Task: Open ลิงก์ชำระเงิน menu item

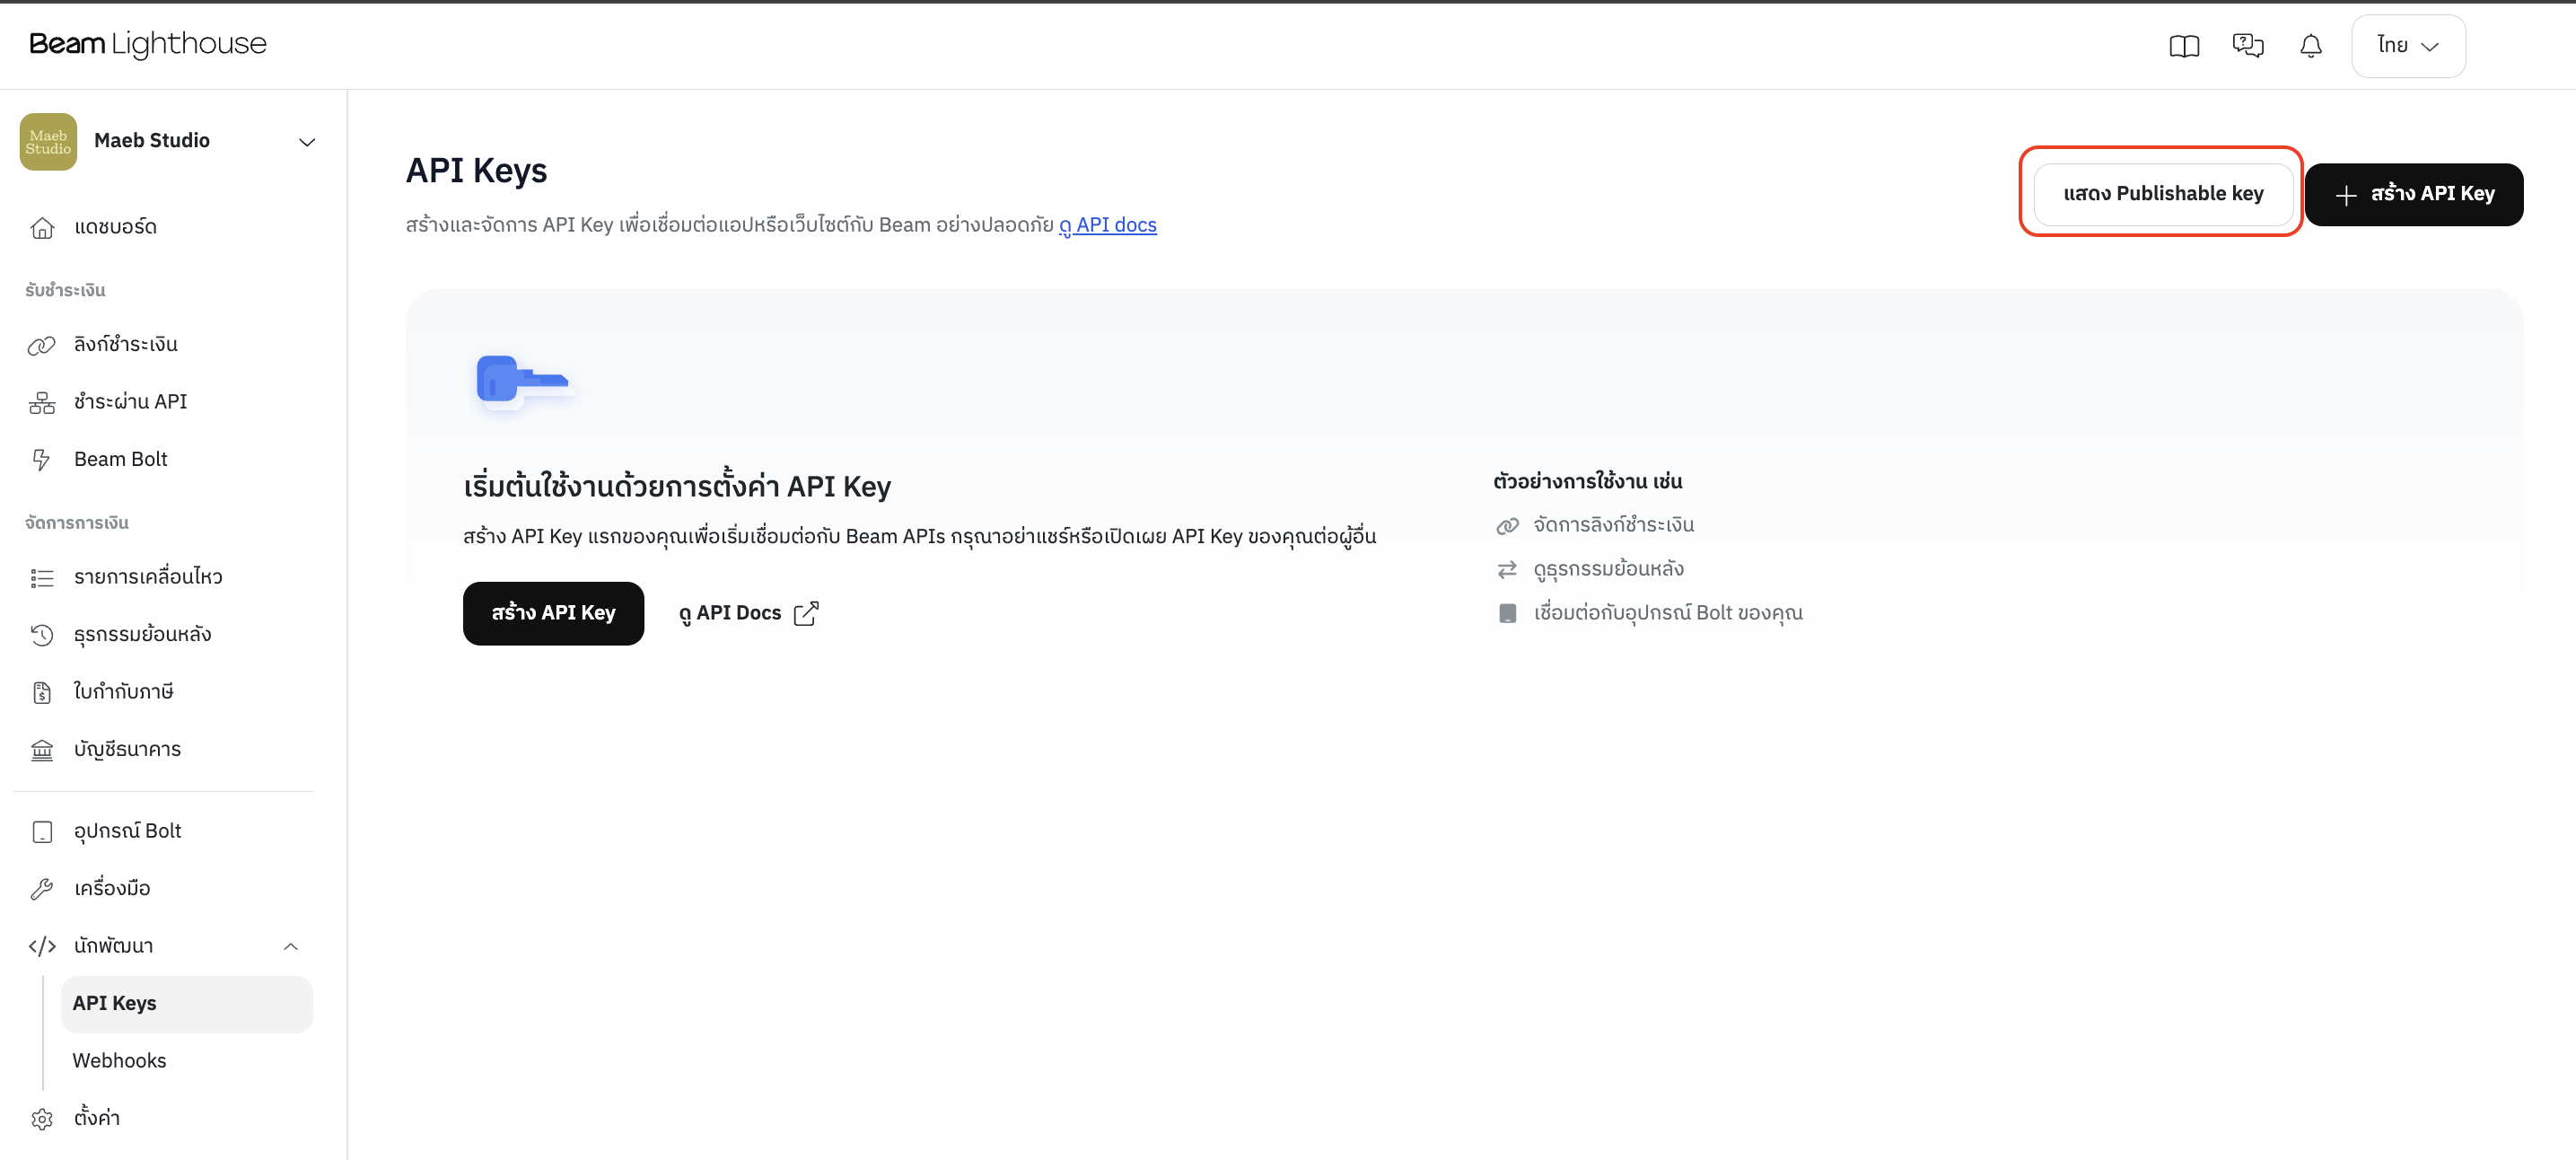Action: point(126,344)
